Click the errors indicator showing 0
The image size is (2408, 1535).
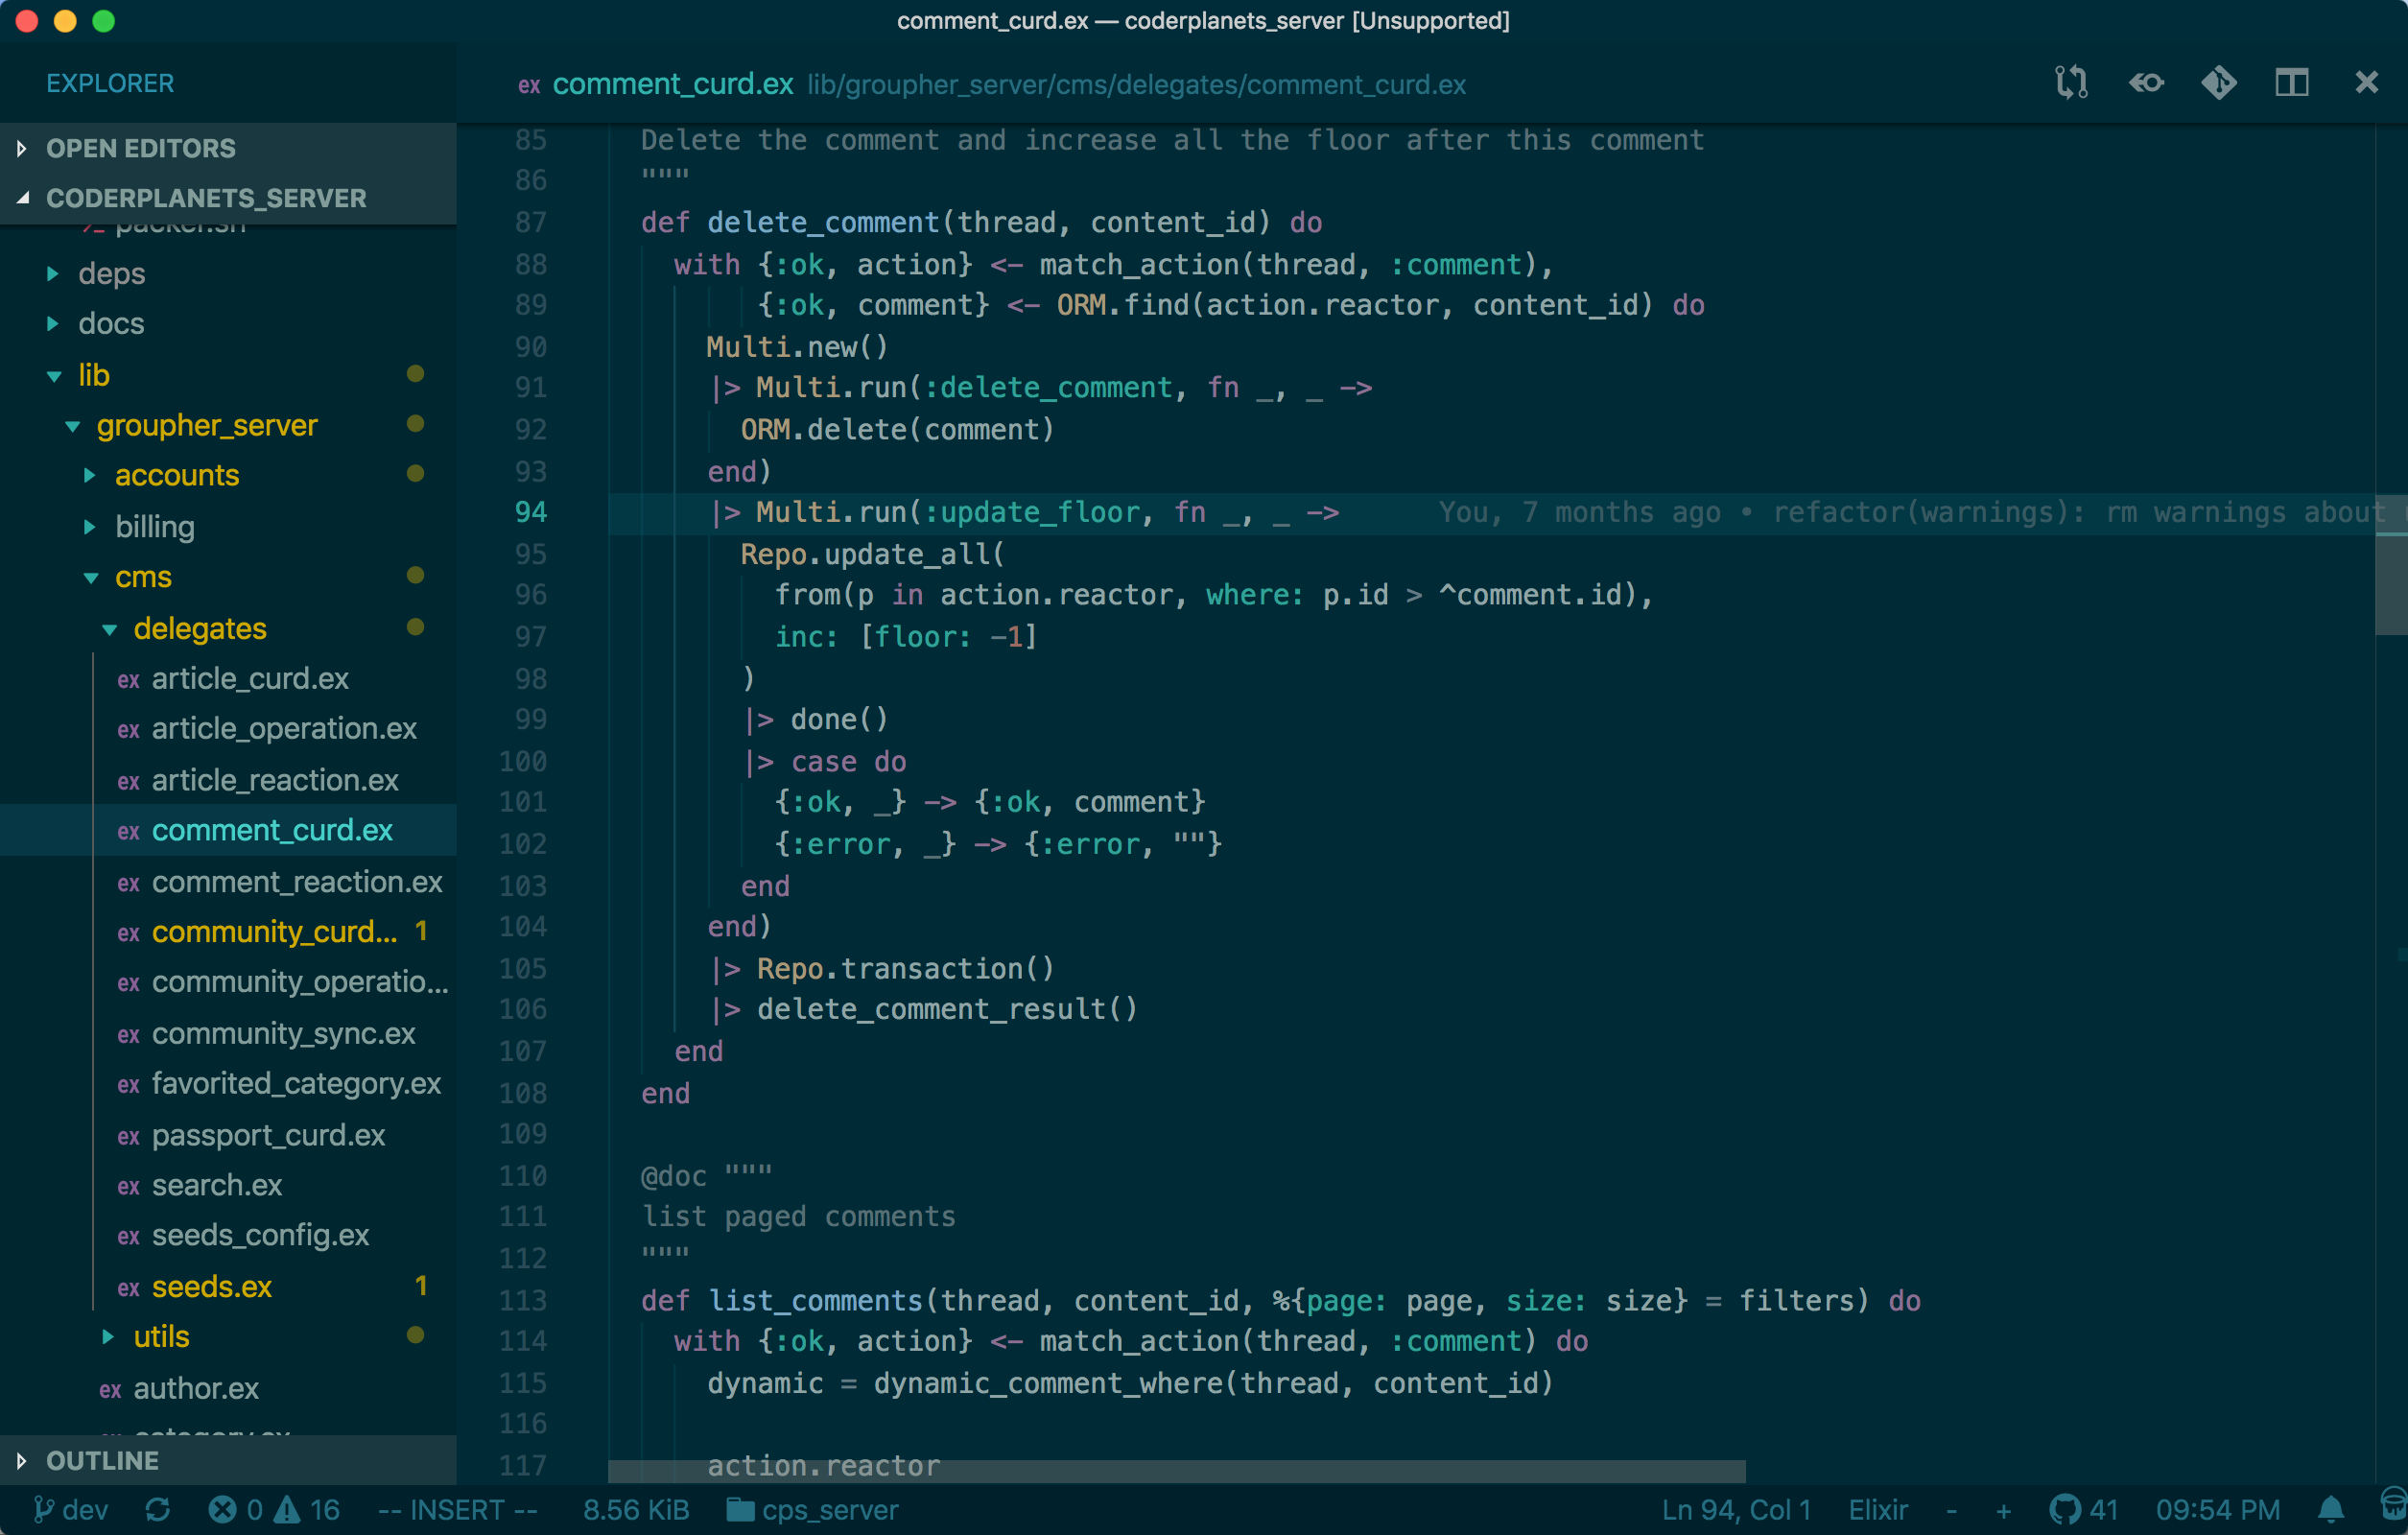(x=237, y=1510)
